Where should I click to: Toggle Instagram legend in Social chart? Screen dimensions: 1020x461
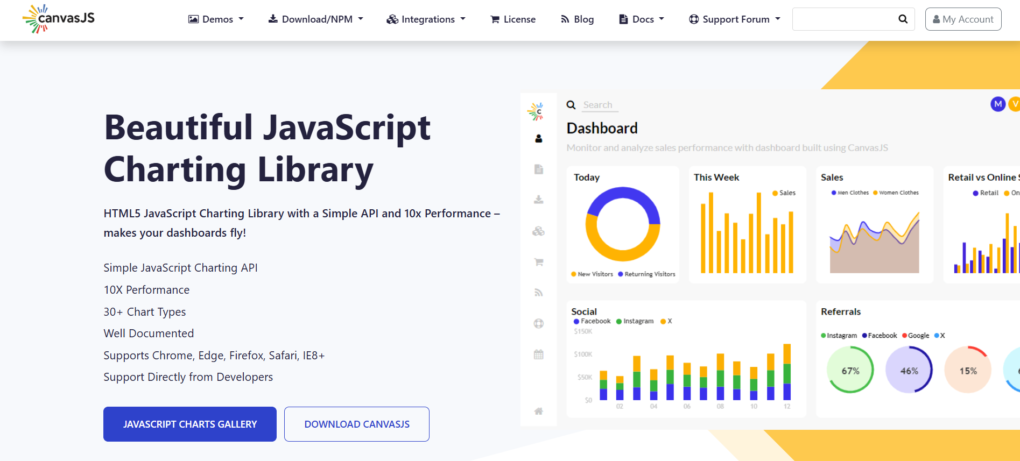tap(634, 321)
